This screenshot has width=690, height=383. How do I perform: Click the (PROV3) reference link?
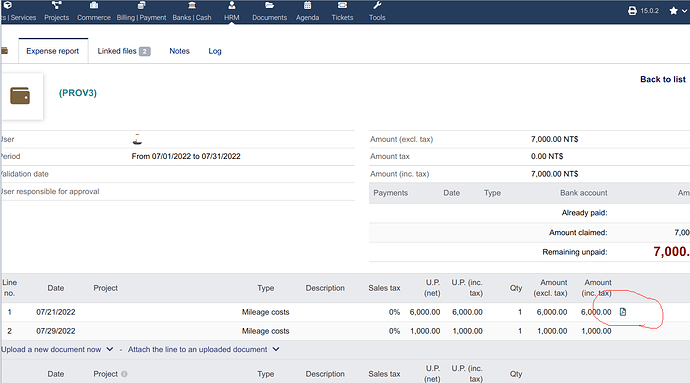[x=78, y=93]
